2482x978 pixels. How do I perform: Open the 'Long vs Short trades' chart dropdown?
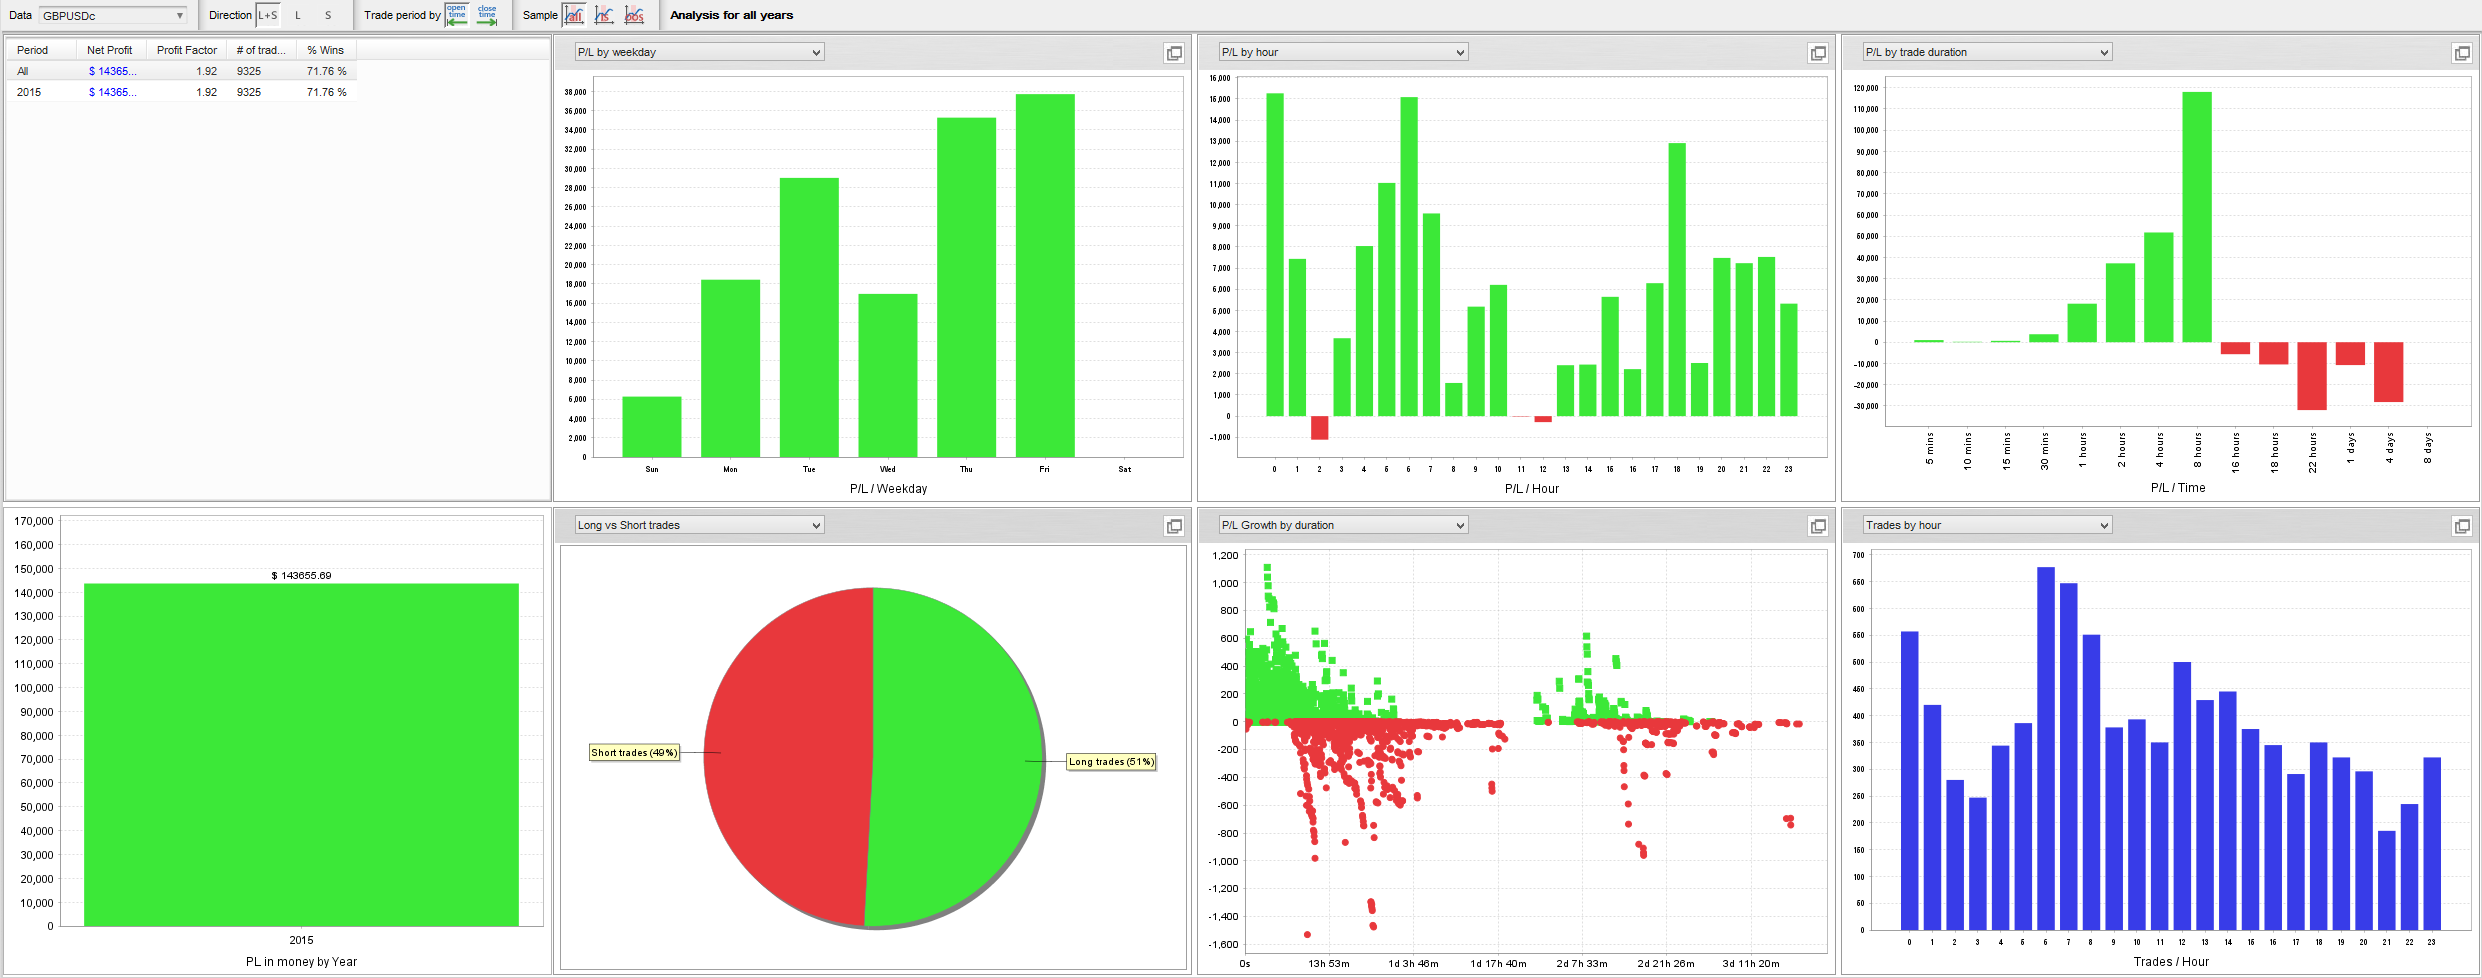click(699, 525)
